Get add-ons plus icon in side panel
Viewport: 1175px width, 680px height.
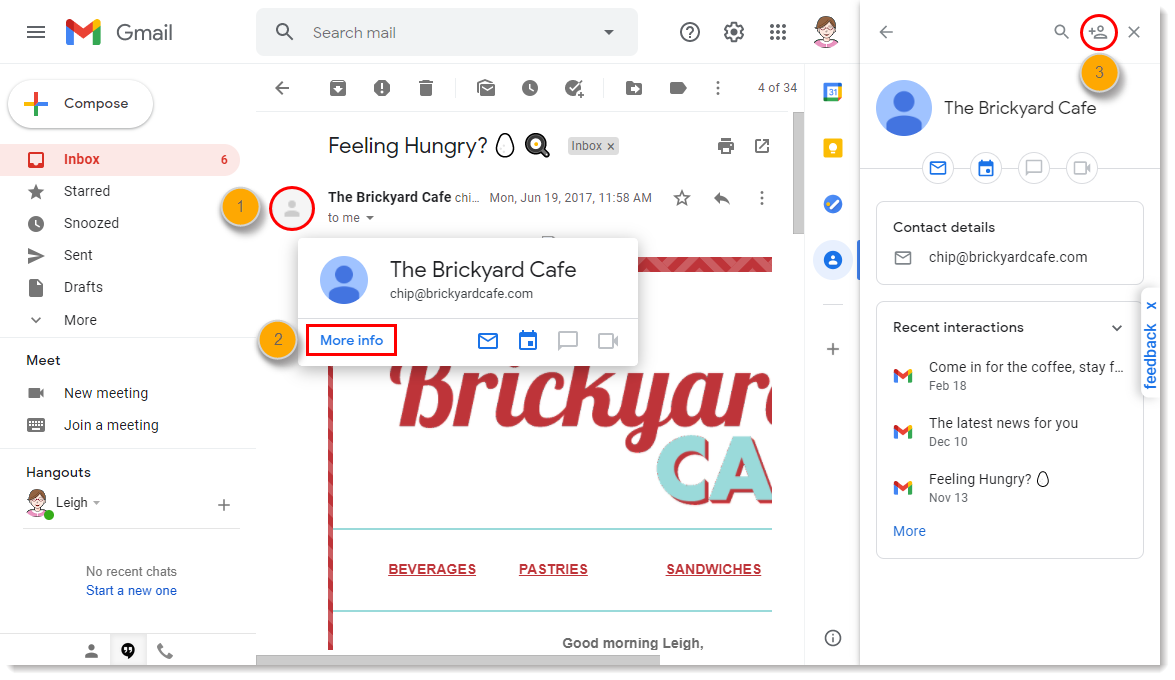tap(833, 349)
